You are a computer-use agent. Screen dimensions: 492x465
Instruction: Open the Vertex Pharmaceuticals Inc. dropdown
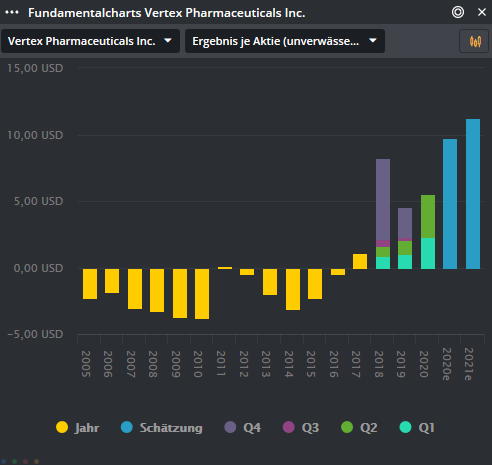90,41
